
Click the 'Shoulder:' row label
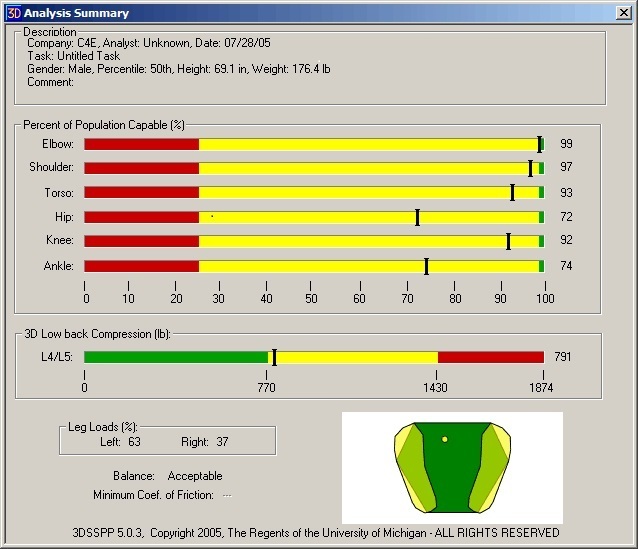pyautogui.click(x=52, y=167)
